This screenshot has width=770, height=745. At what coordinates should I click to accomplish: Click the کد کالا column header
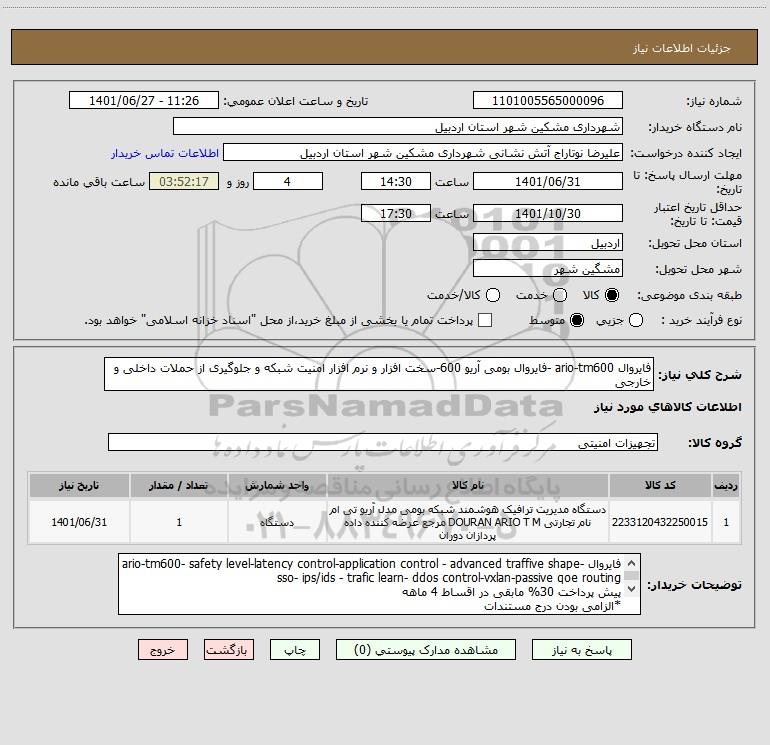(660, 485)
